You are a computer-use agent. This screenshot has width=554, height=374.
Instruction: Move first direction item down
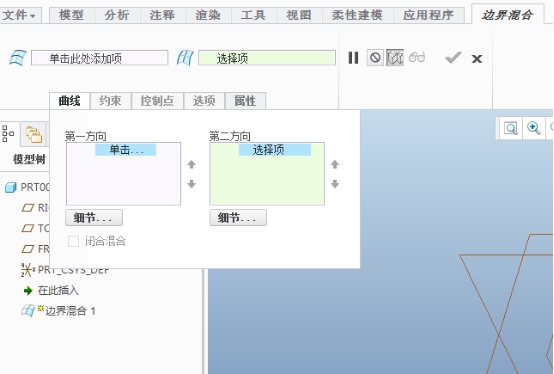coord(191,184)
